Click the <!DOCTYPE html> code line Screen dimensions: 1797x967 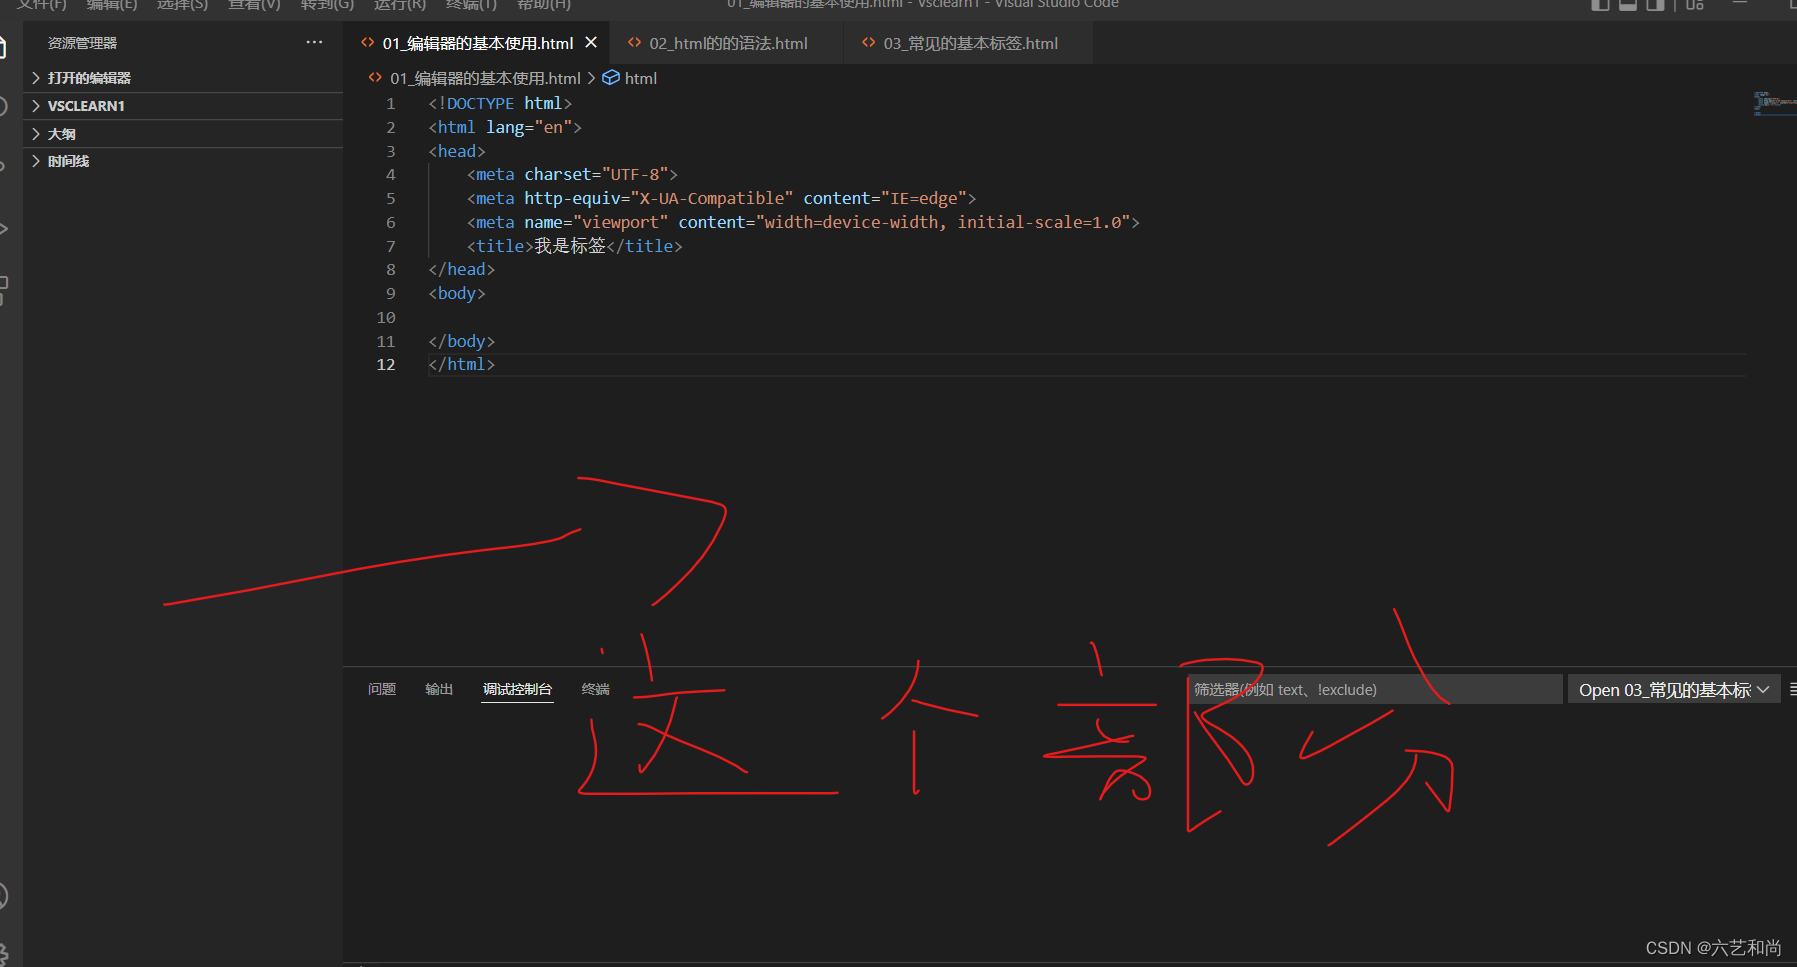500,103
